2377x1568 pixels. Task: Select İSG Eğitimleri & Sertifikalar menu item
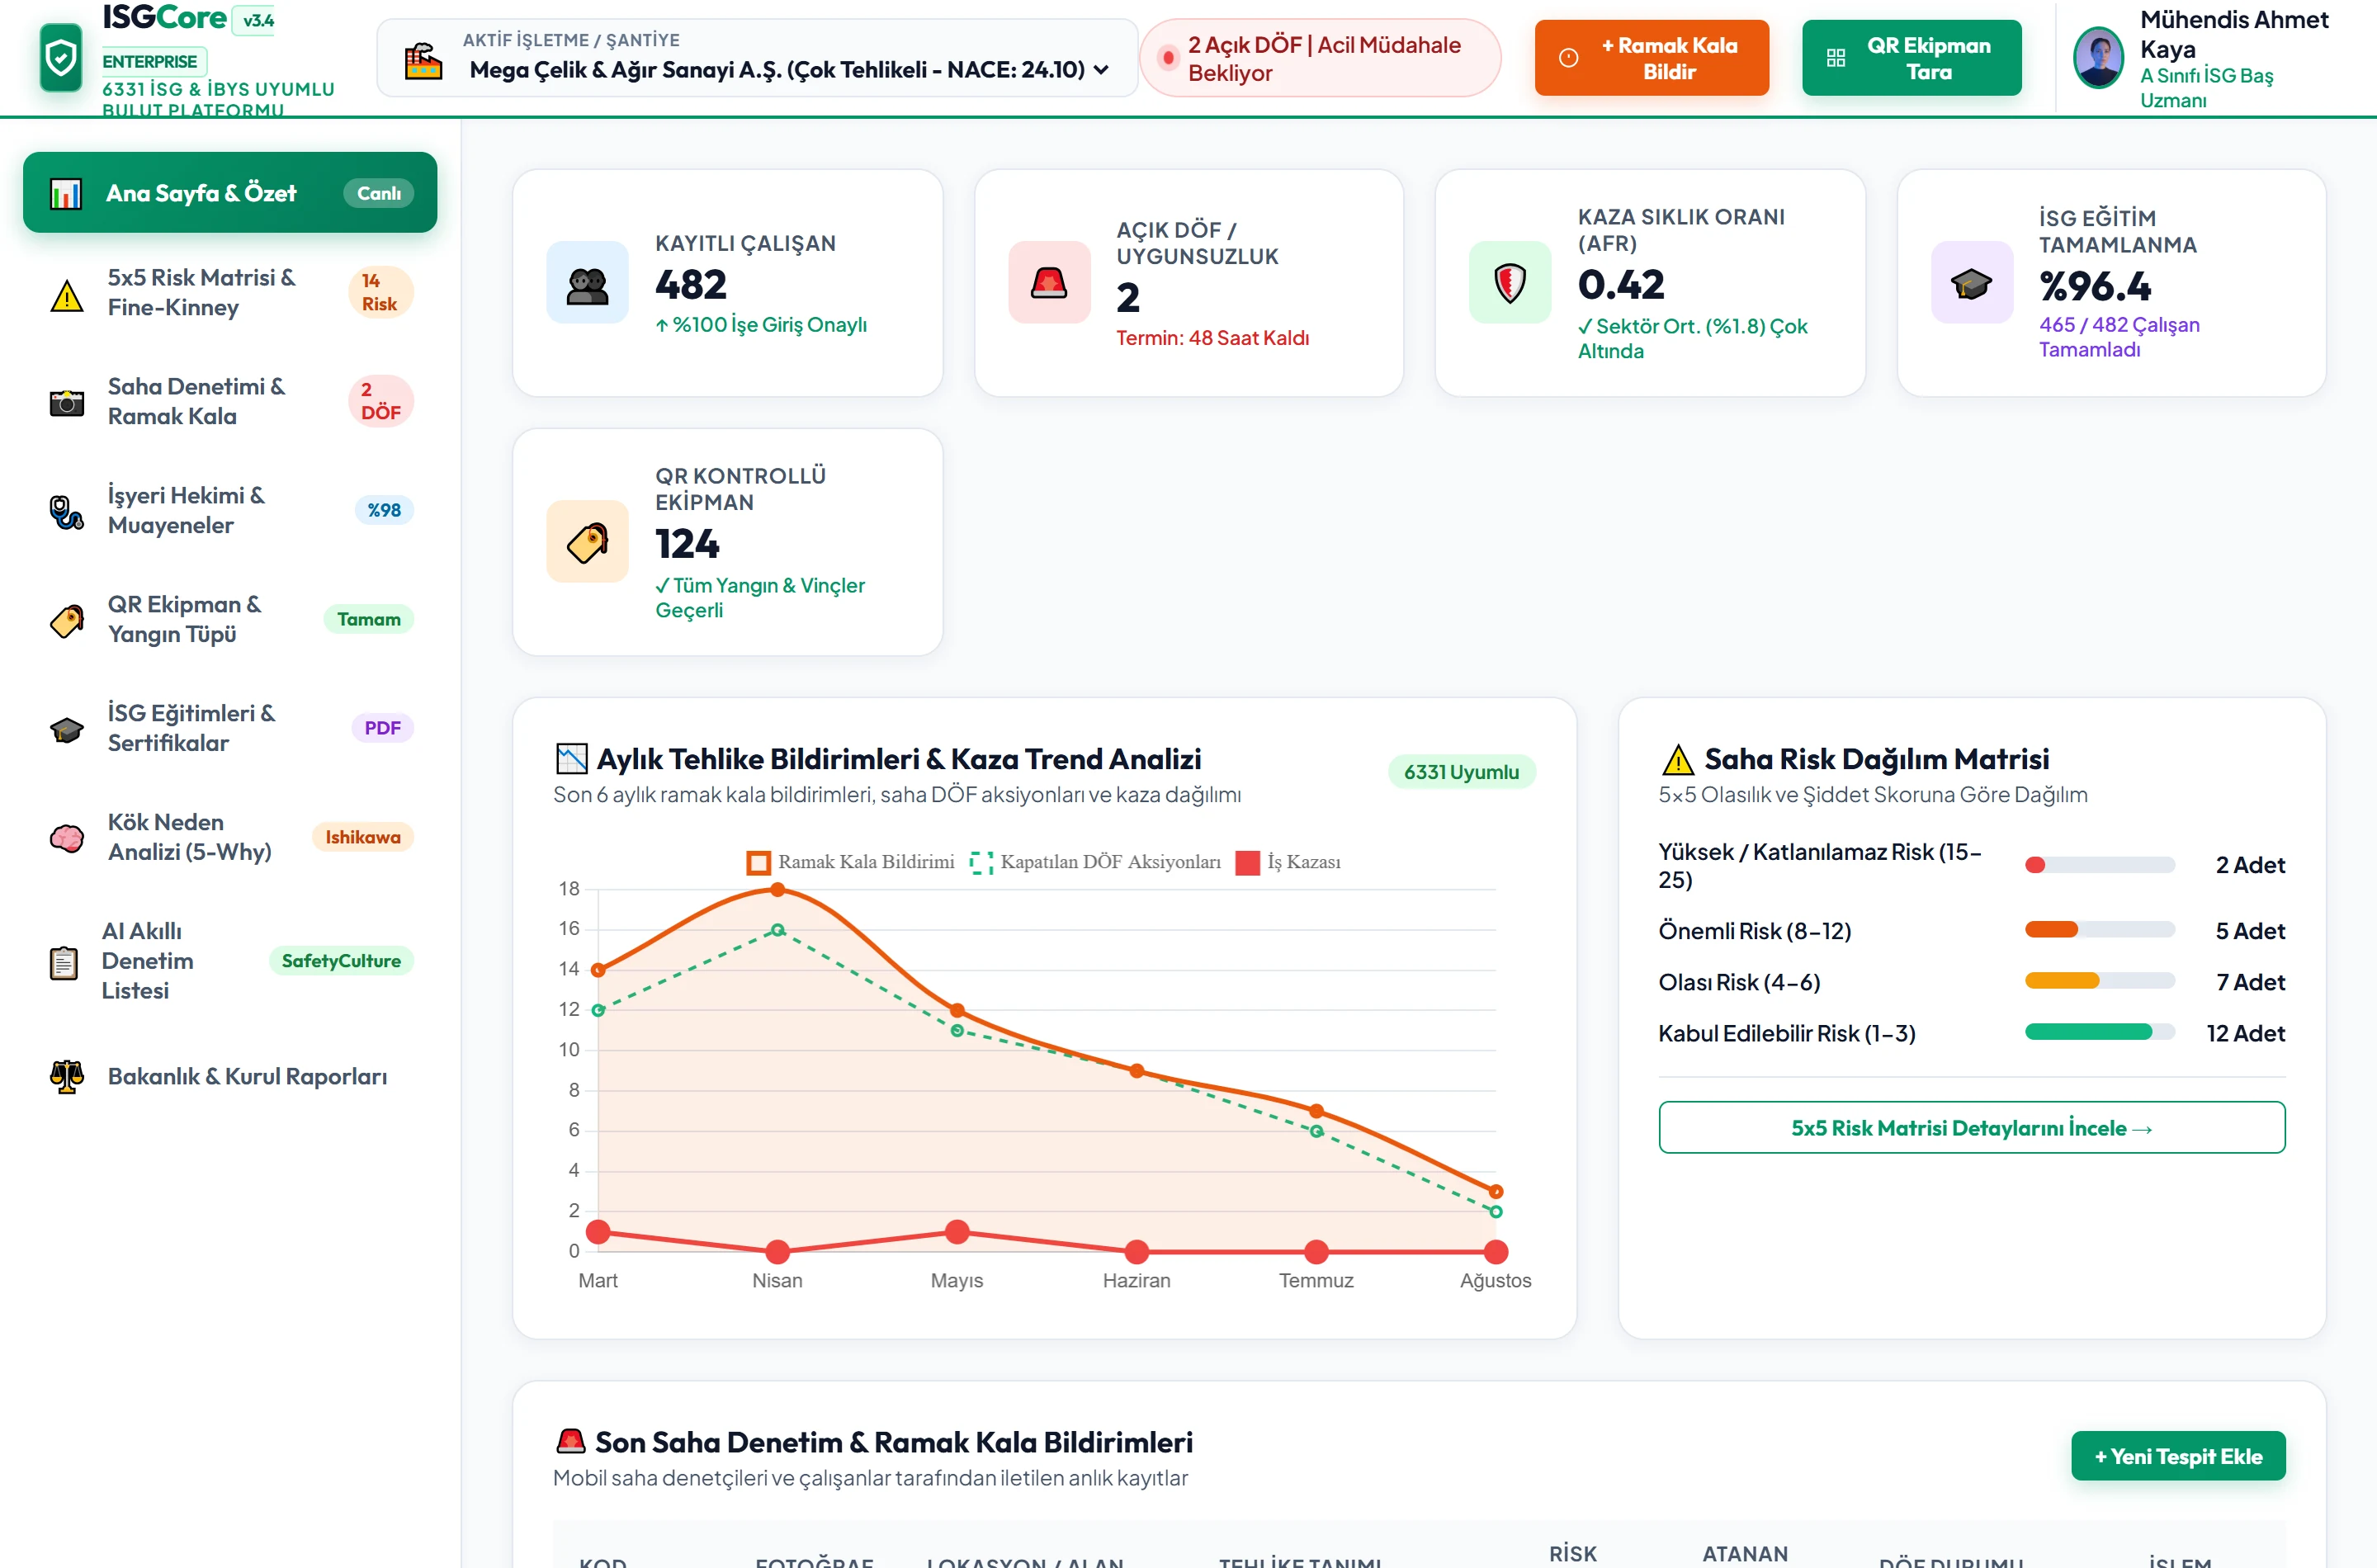click(230, 729)
